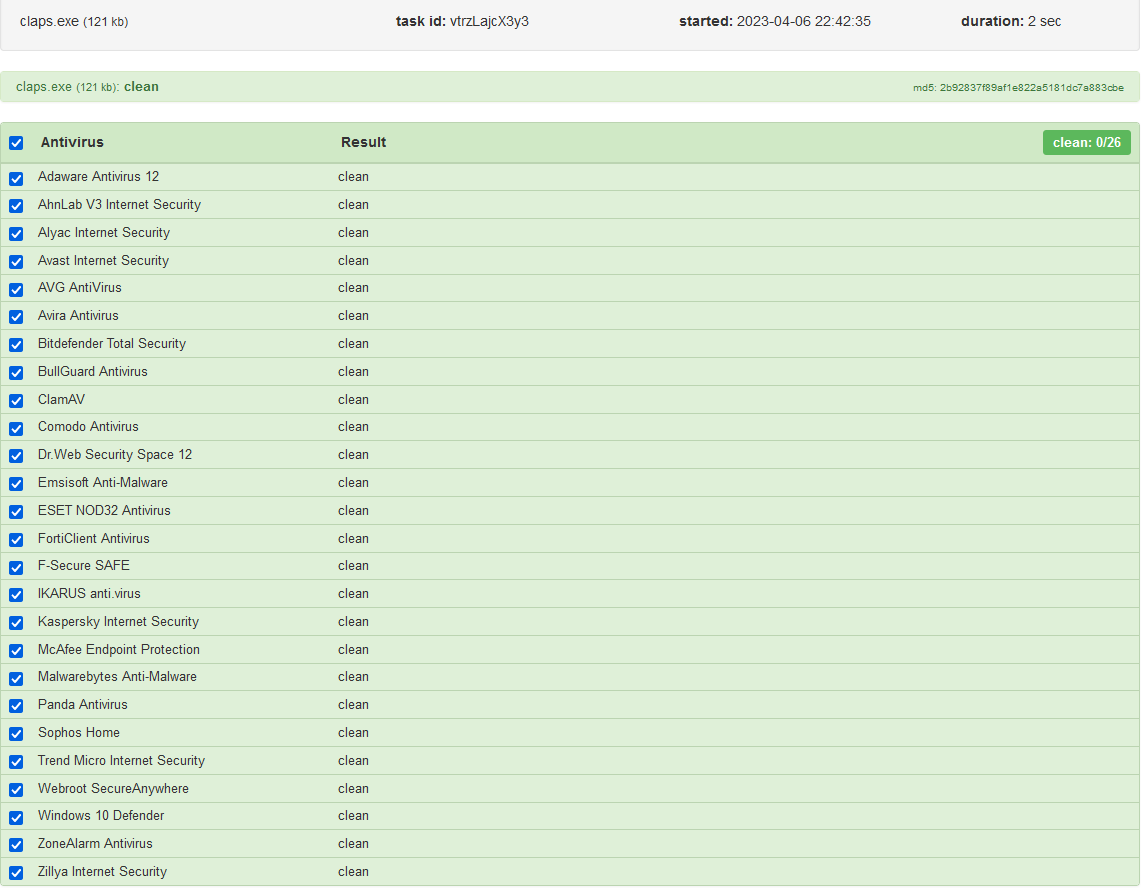Viewport: 1143px width, 888px height.
Task: Click the 'Avira Antivirus' name
Action: 78,316
